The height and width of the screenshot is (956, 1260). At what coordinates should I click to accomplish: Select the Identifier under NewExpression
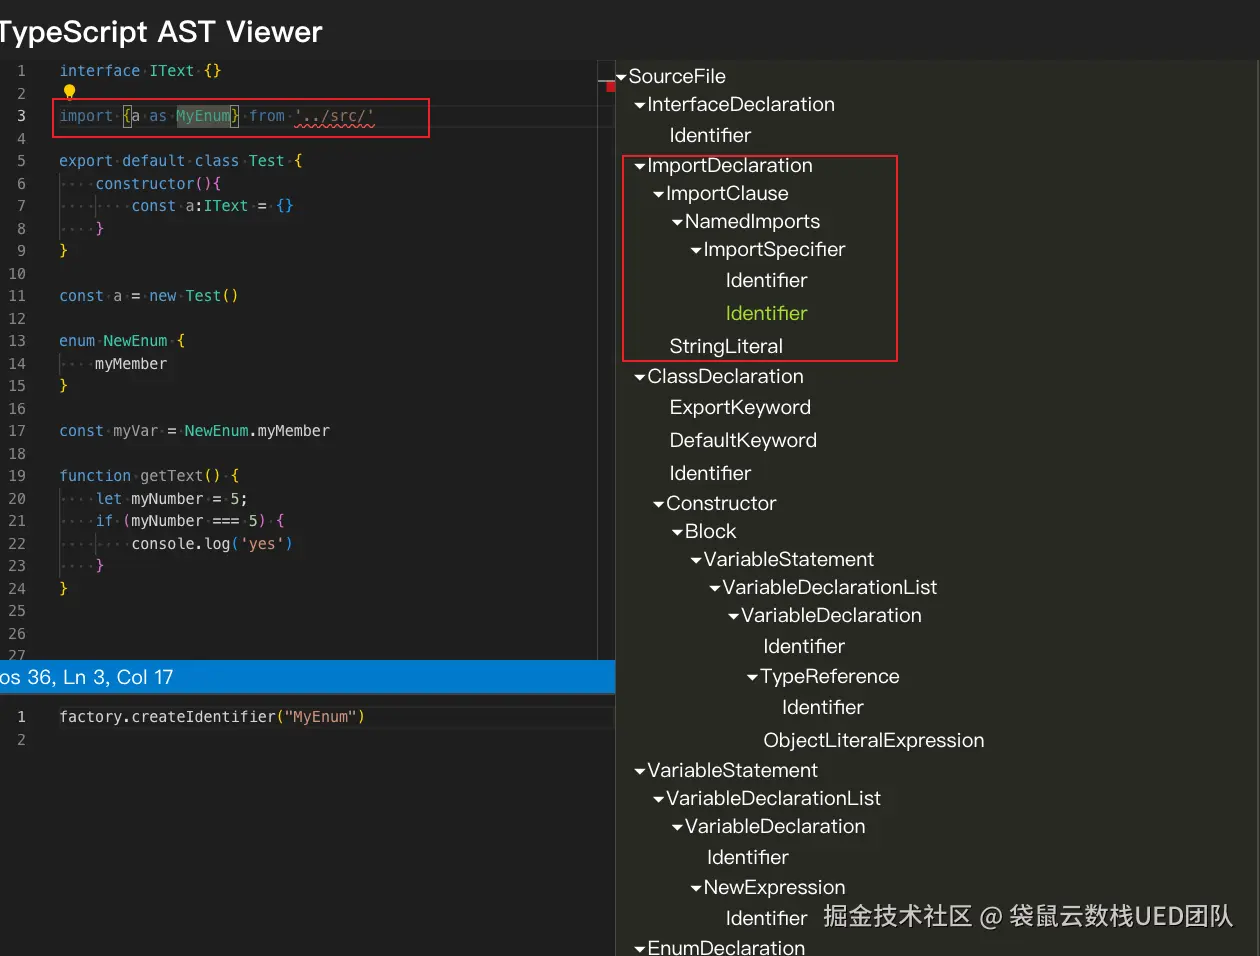tap(766, 918)
